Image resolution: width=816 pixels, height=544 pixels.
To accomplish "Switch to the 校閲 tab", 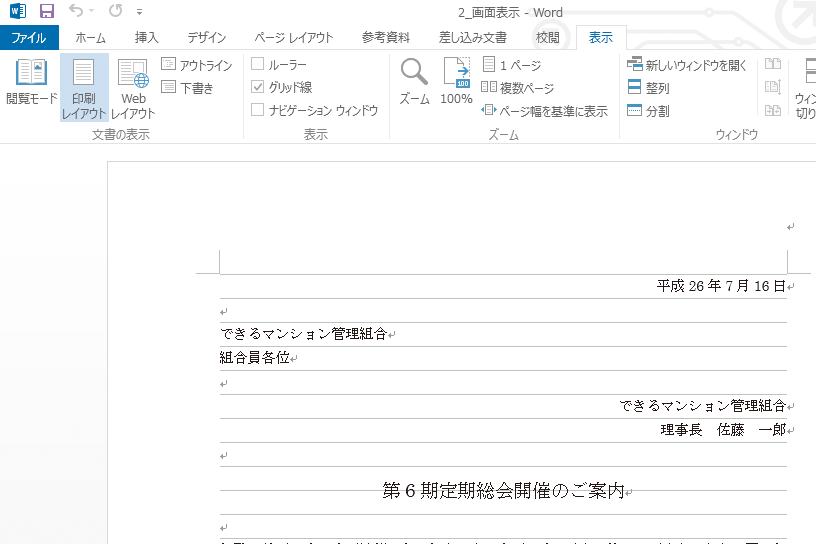I will tap(547, 37).
